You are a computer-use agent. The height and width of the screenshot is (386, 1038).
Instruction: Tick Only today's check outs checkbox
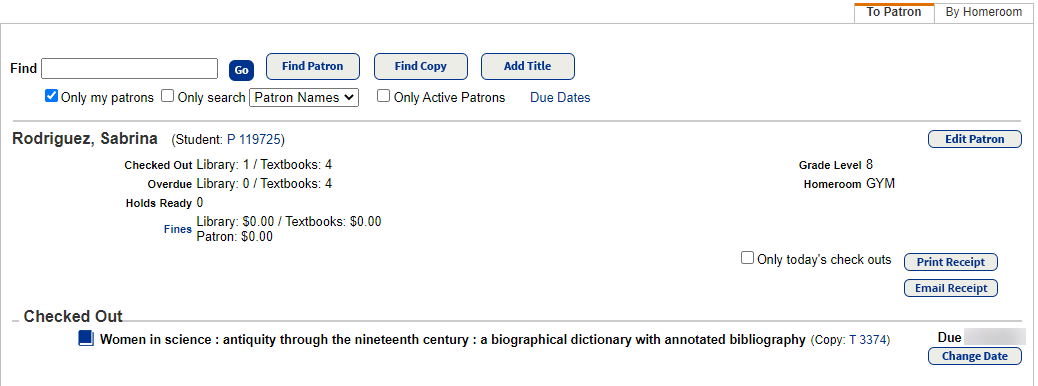(747, 258)
